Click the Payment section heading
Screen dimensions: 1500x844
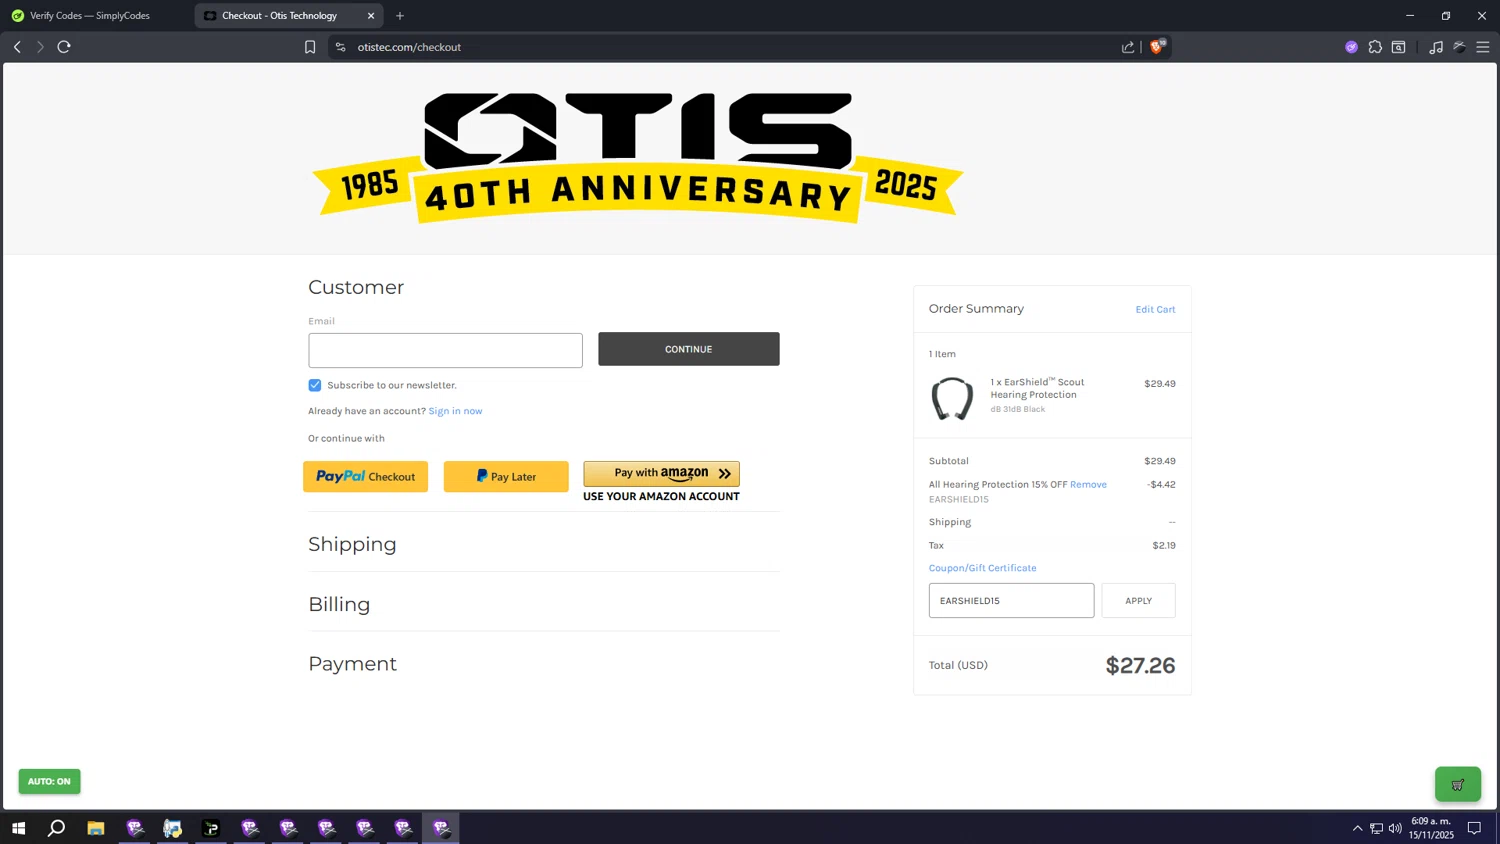tap(352, 664)
